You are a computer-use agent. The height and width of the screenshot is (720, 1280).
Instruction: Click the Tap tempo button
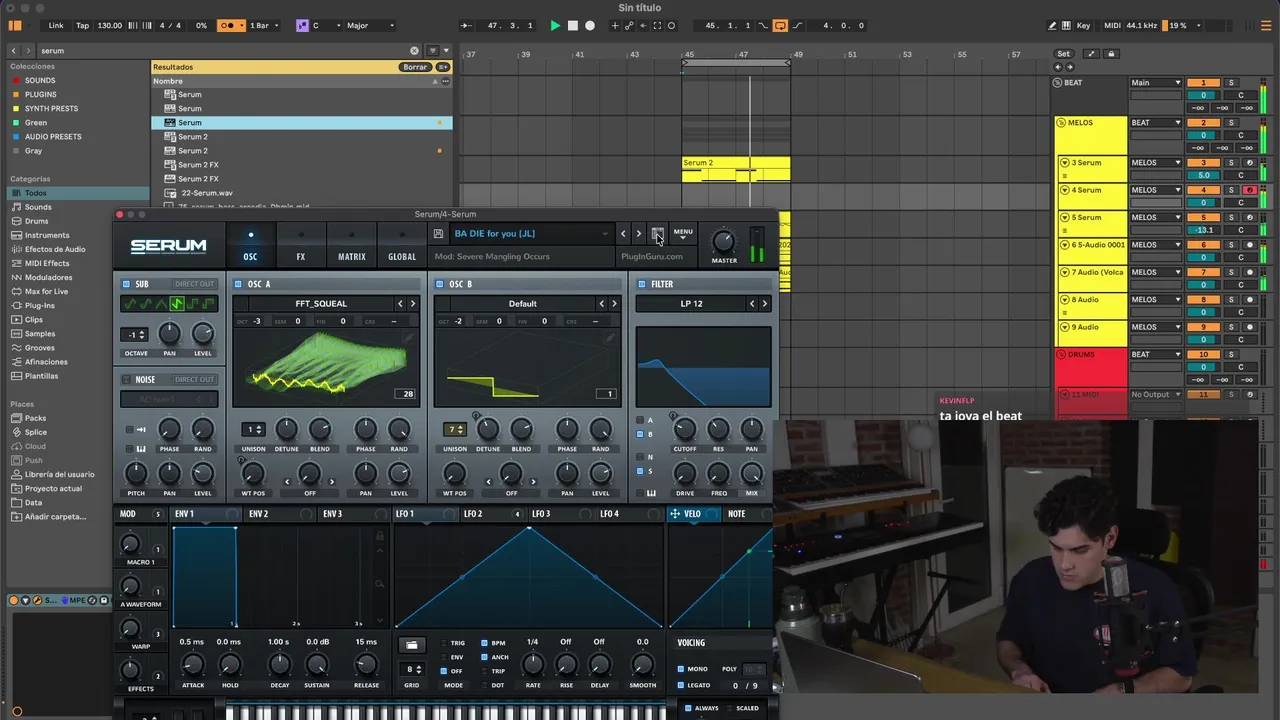[x=82, y=26]
